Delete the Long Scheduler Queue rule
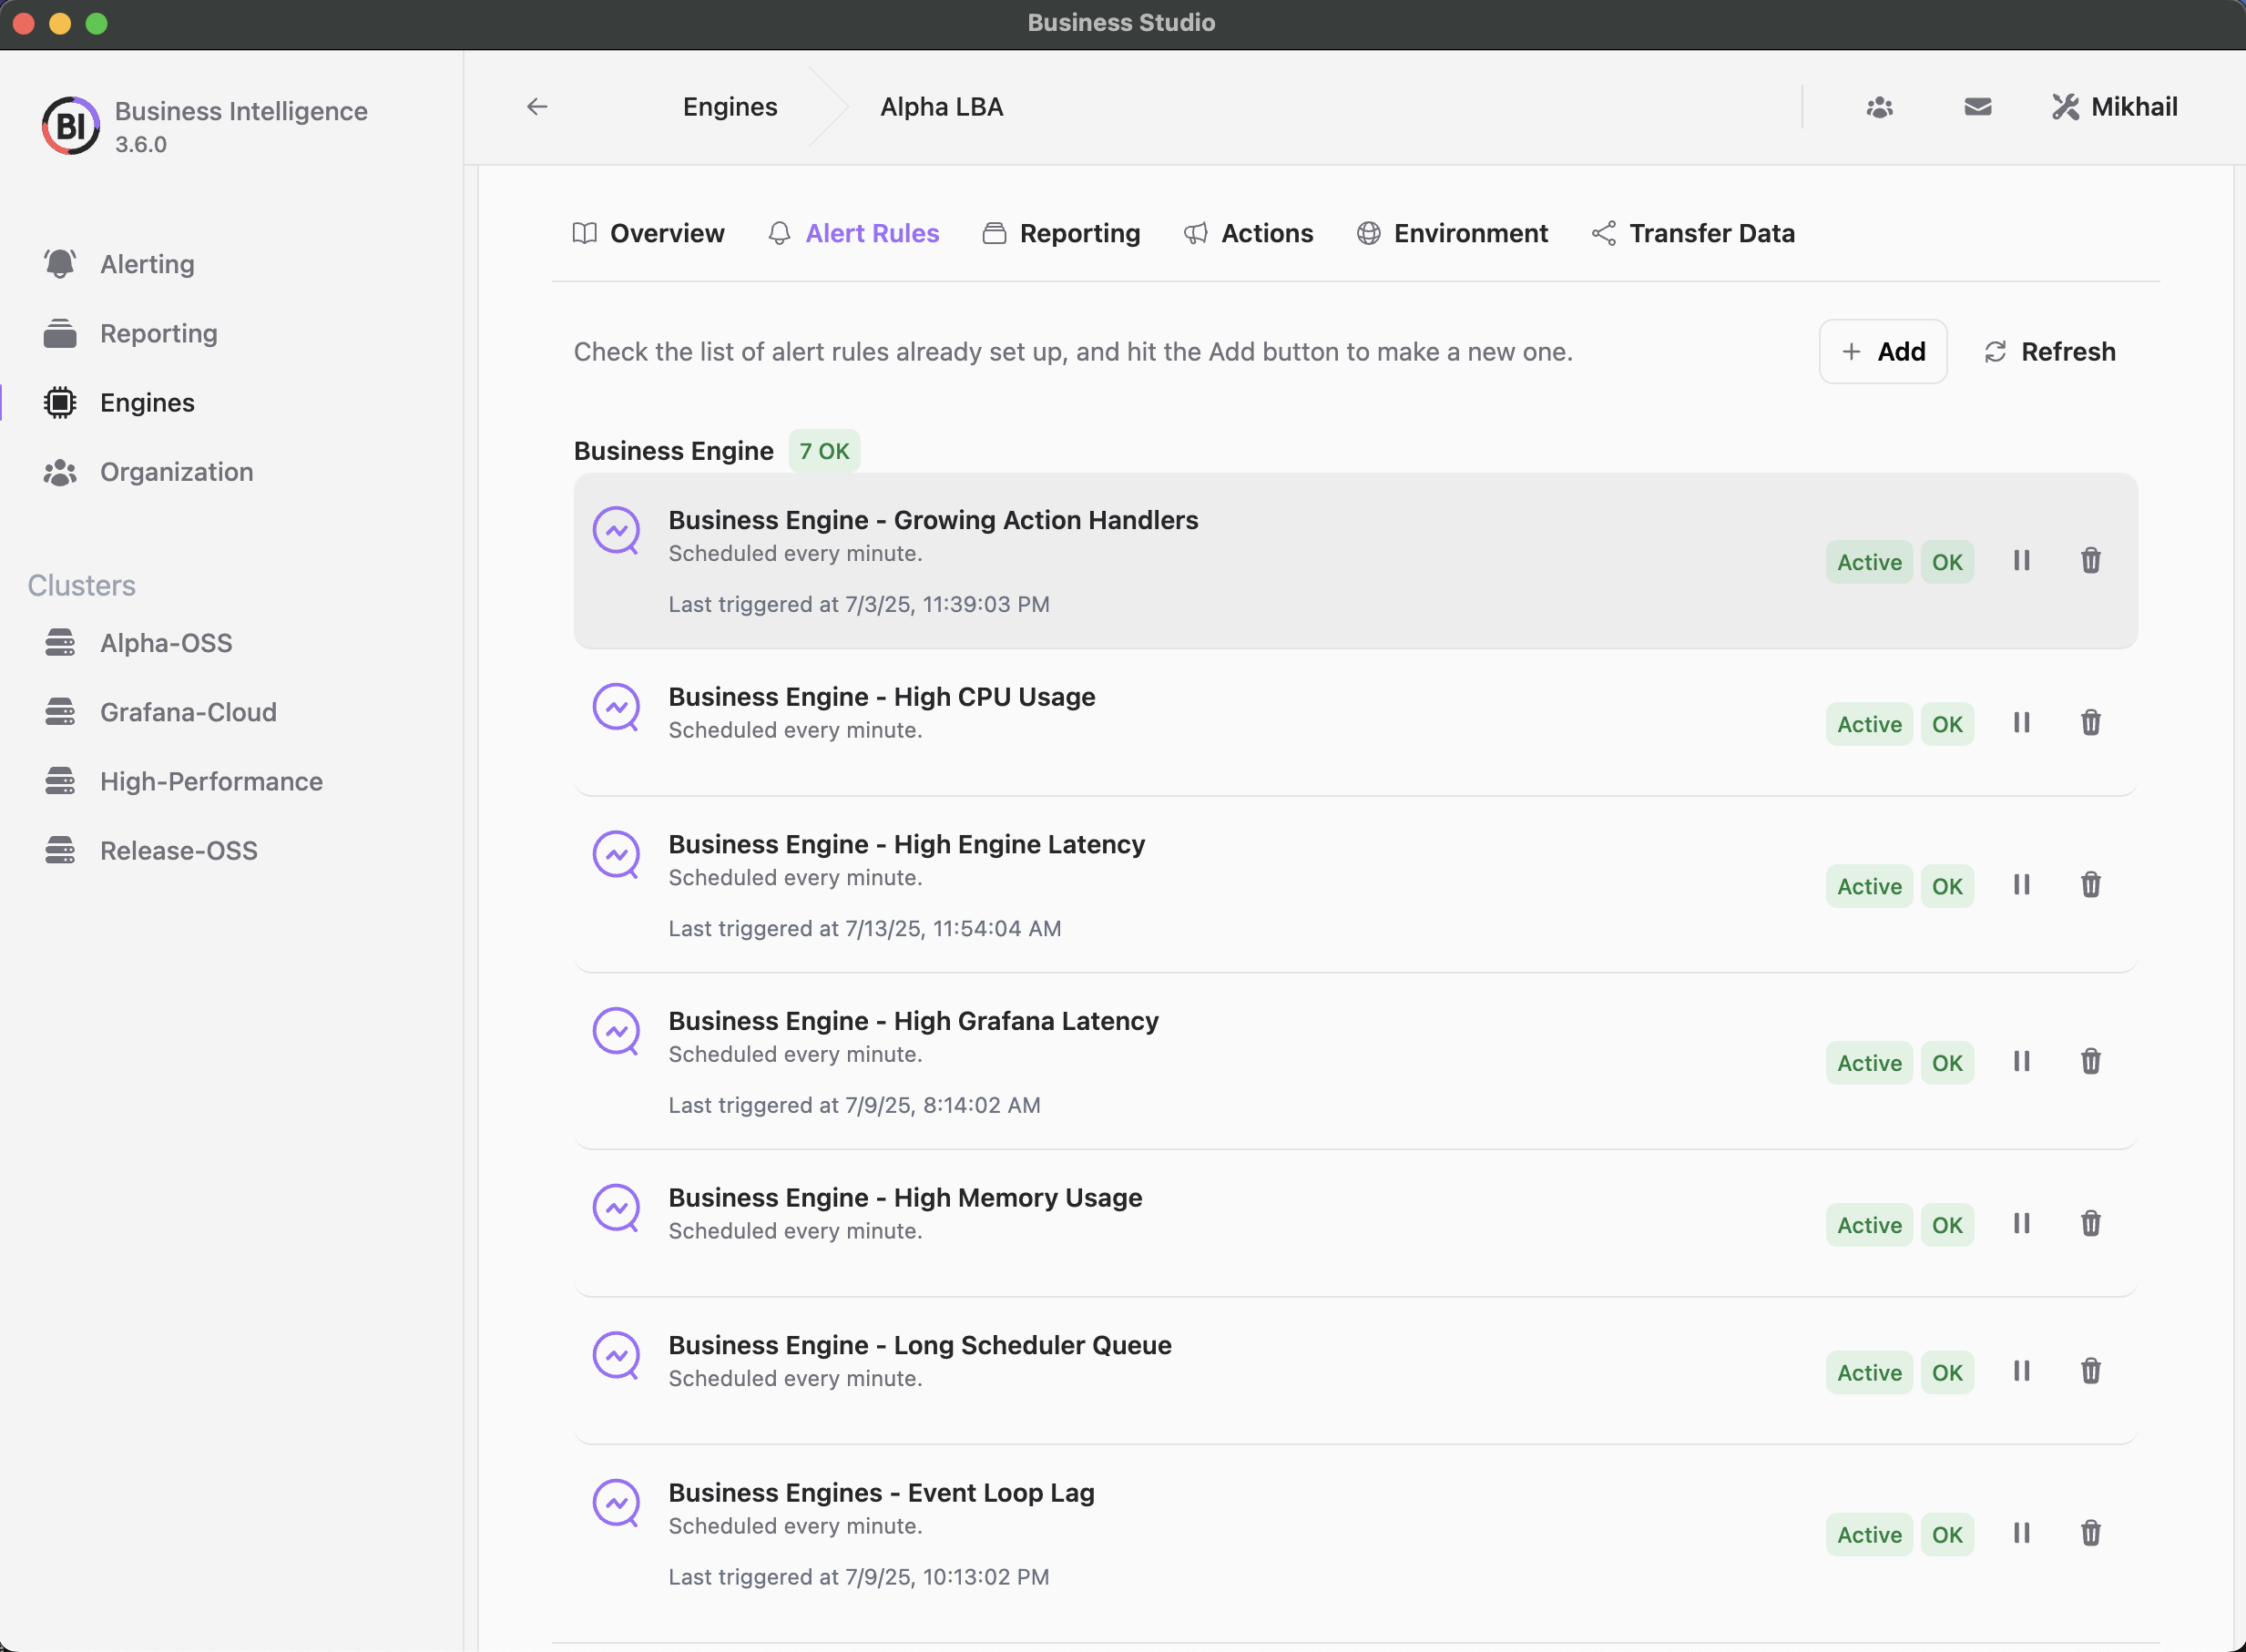2246x1652 pixels. click(x=2091, y=1371)
